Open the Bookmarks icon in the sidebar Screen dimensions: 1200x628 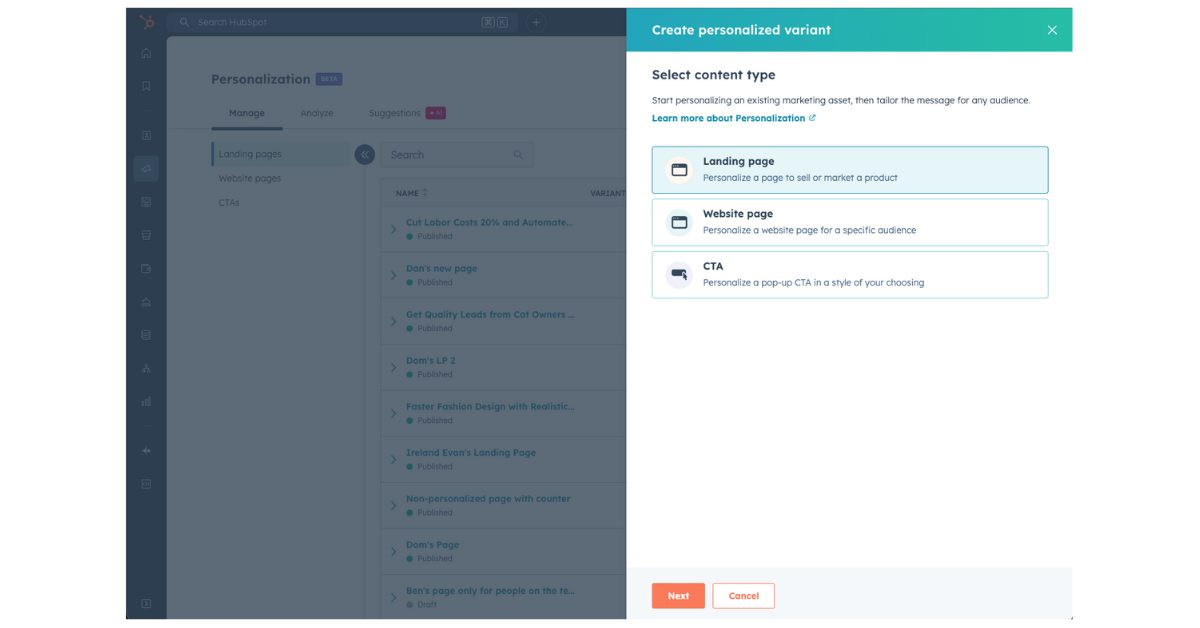146,85
